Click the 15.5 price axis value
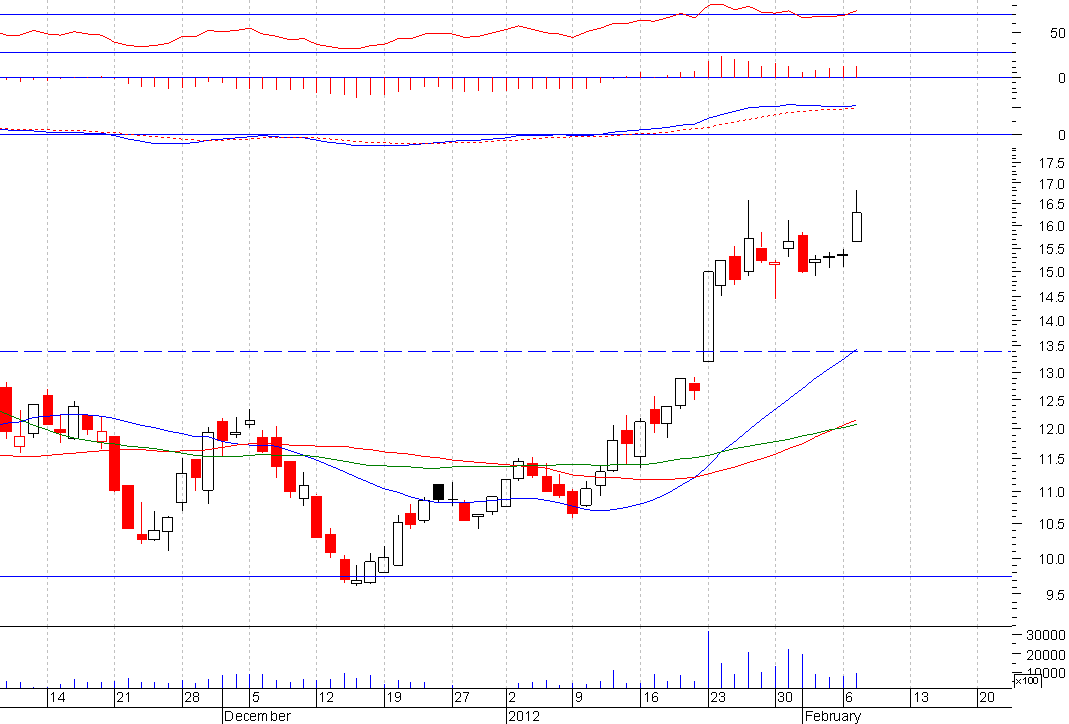This screenshot has height=724, width=1069. 1051,250
